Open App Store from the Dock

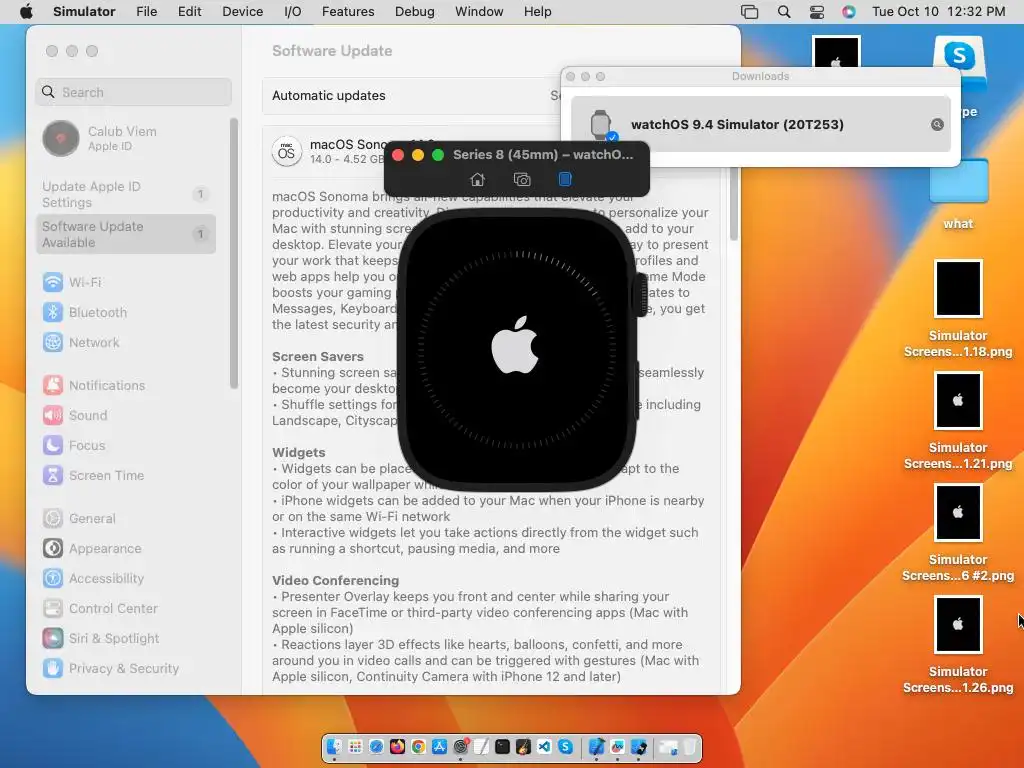(x=440, y=746)
